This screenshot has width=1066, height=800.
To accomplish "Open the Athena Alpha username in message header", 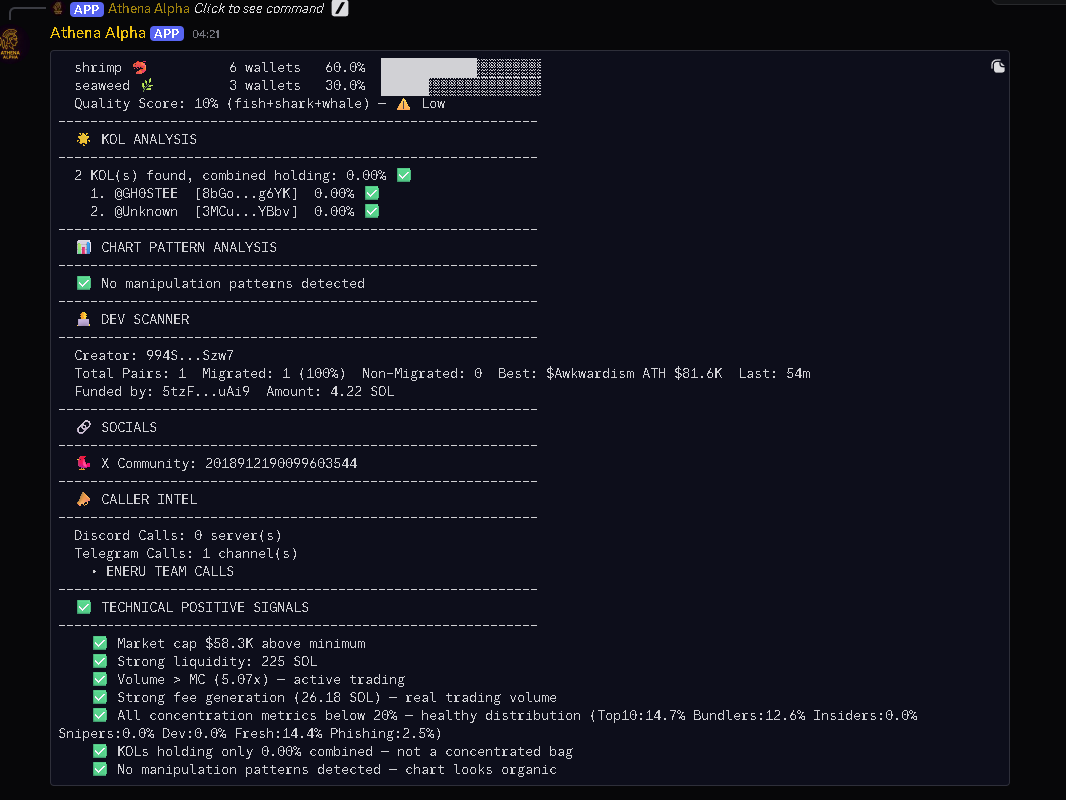I will [x=98, y=33].
